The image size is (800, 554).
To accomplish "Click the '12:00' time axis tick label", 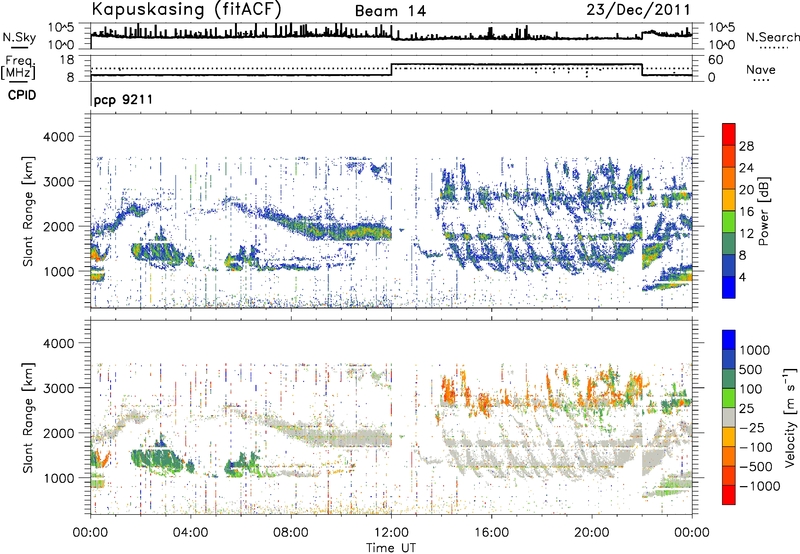I will tap(391, 533).
